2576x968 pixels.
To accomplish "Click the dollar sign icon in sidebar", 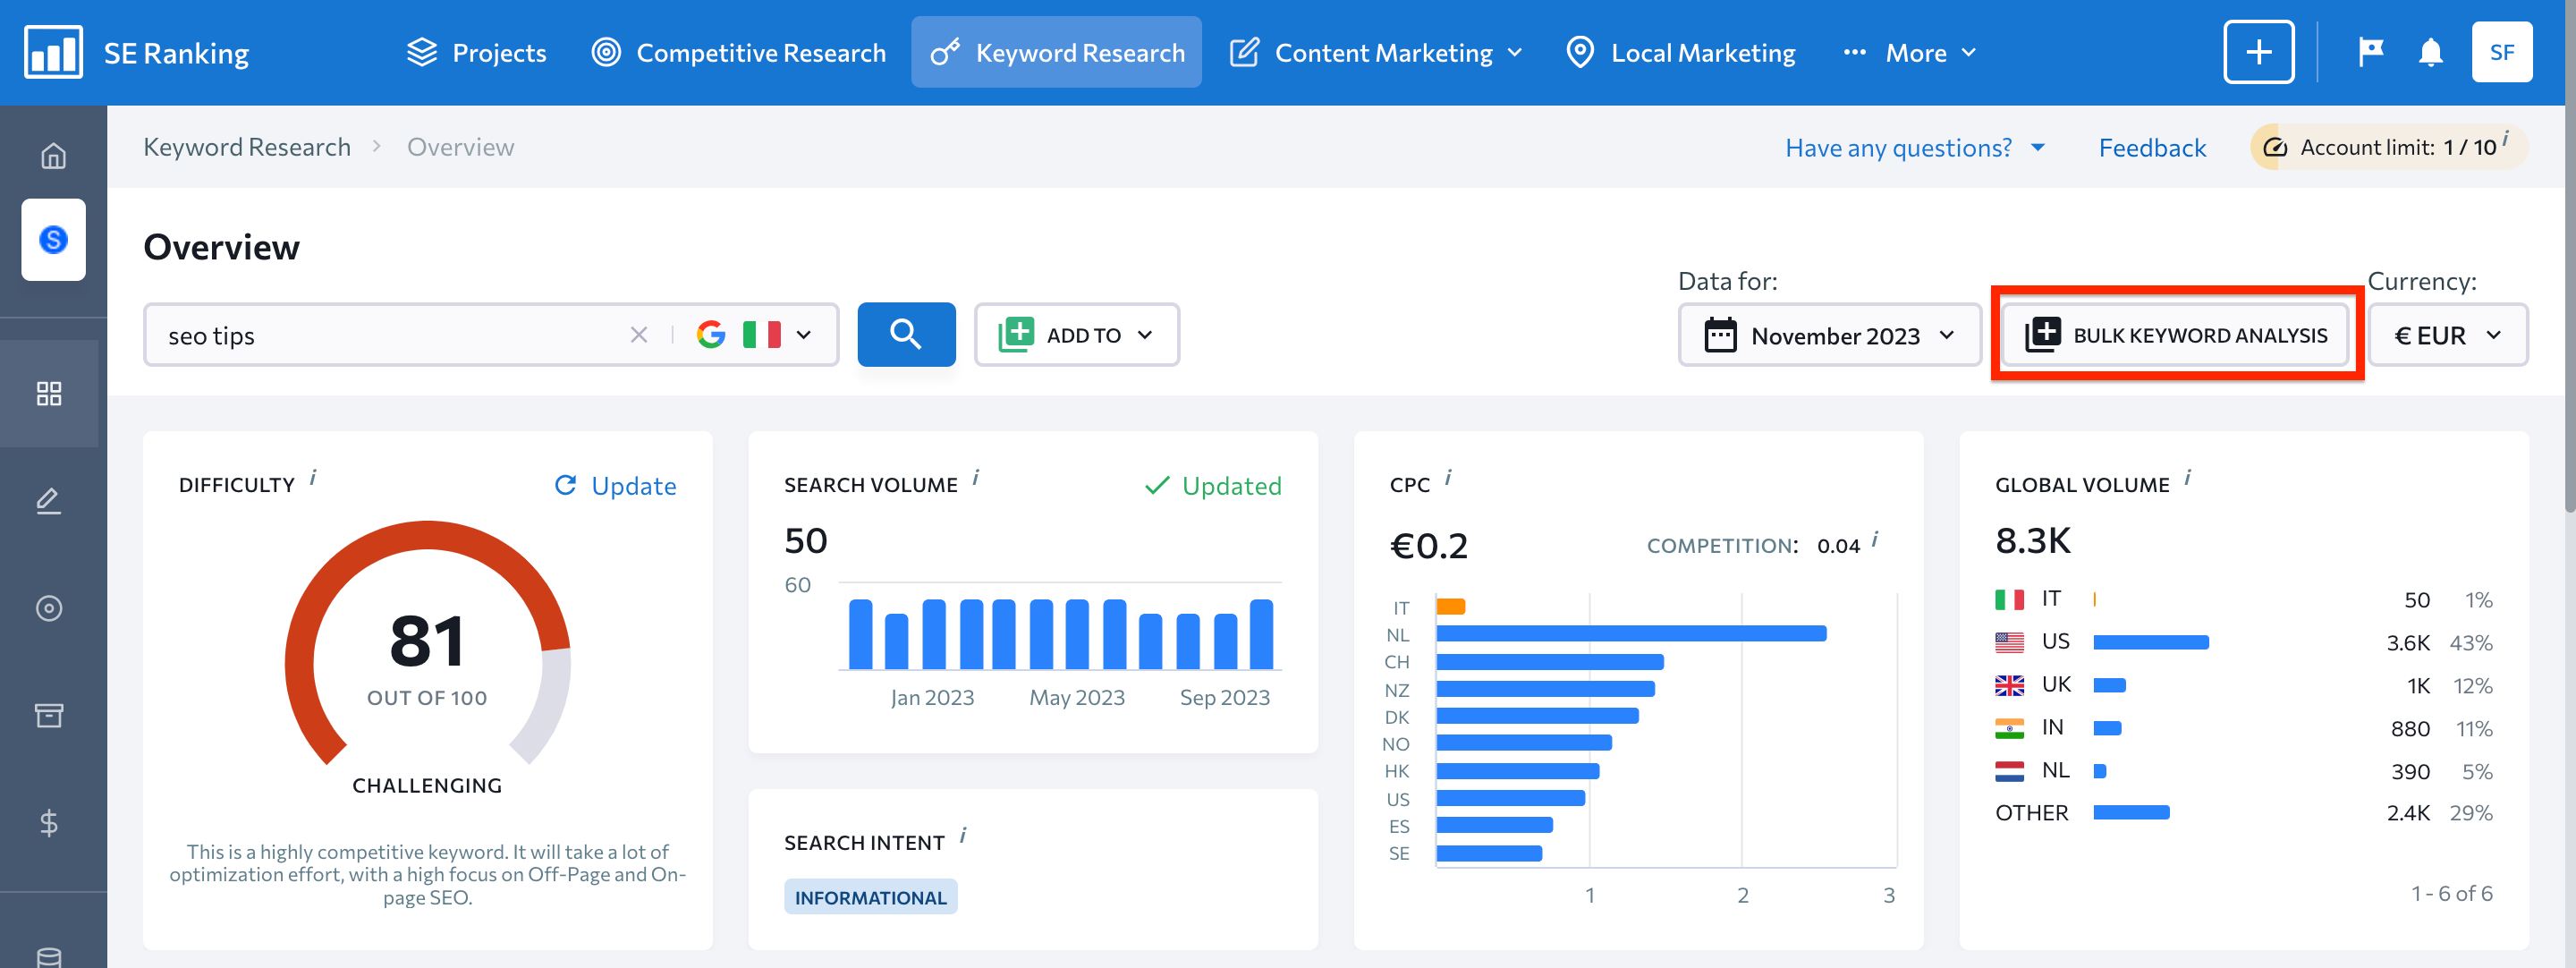I will pos(49,822).
